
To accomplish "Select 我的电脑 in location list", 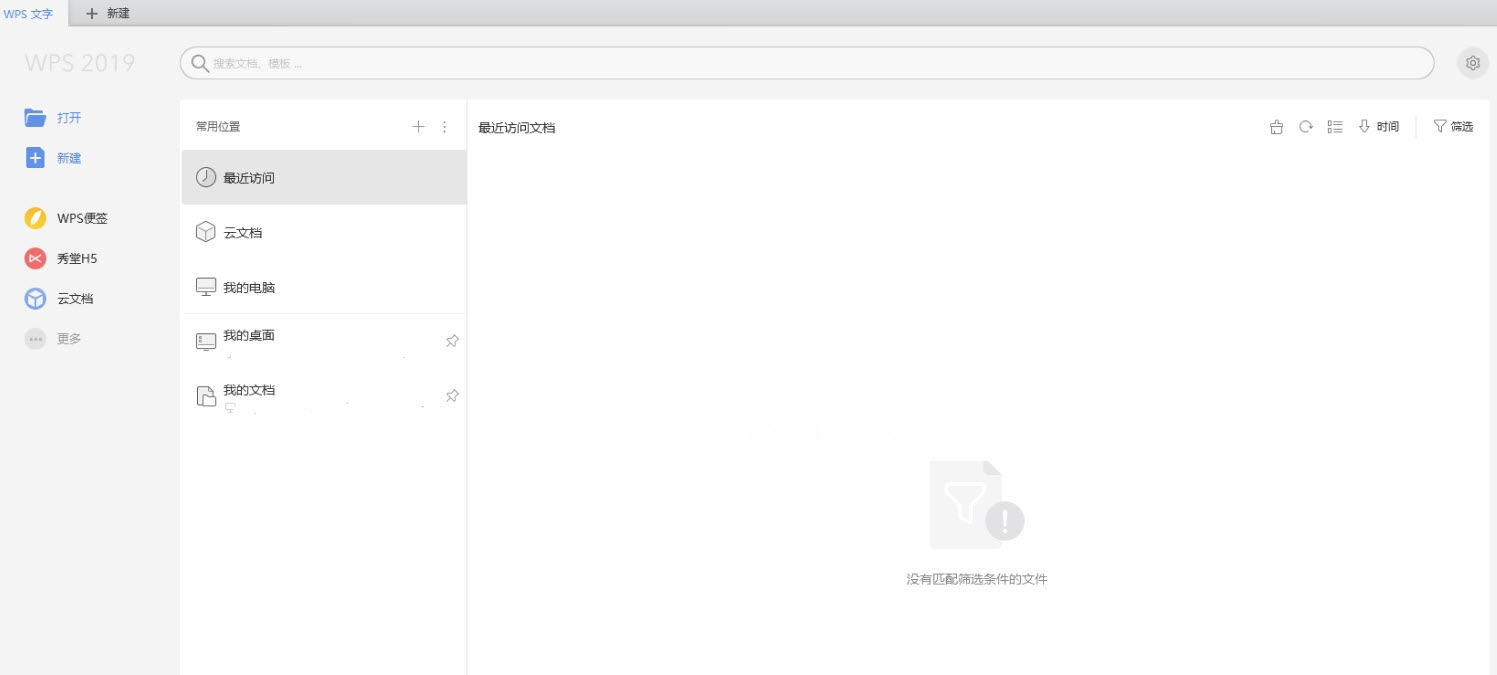I will pos(324,287).
